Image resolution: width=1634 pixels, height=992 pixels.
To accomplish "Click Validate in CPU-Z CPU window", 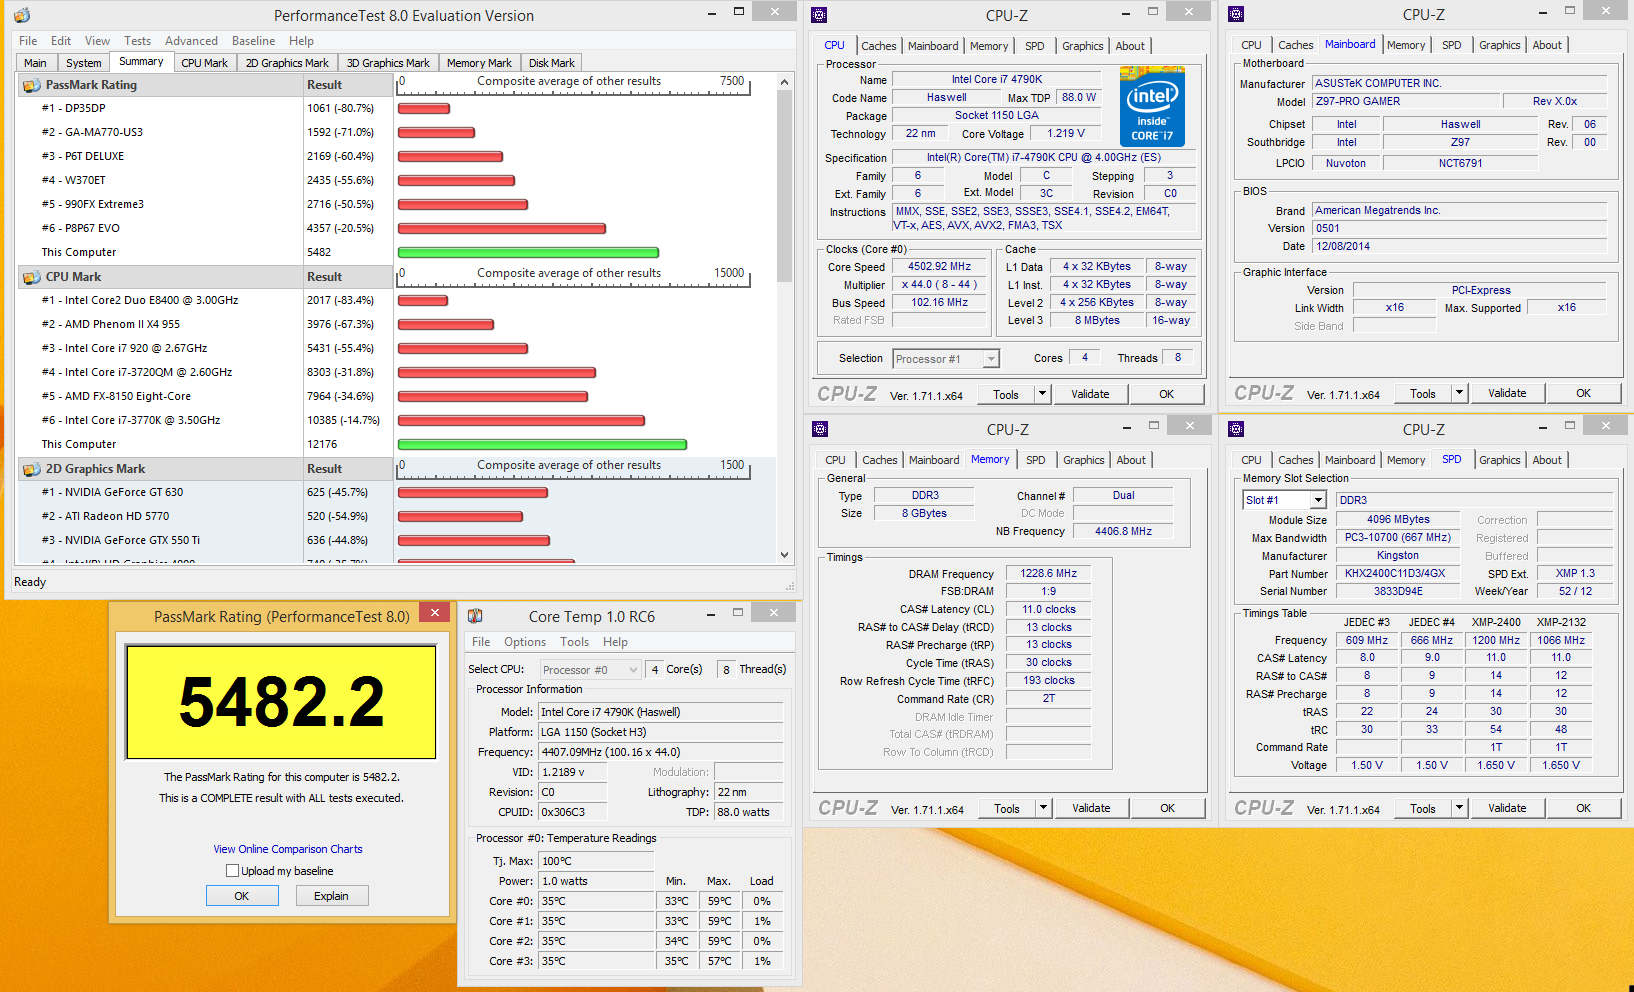I will click(x=1090, y=394).
